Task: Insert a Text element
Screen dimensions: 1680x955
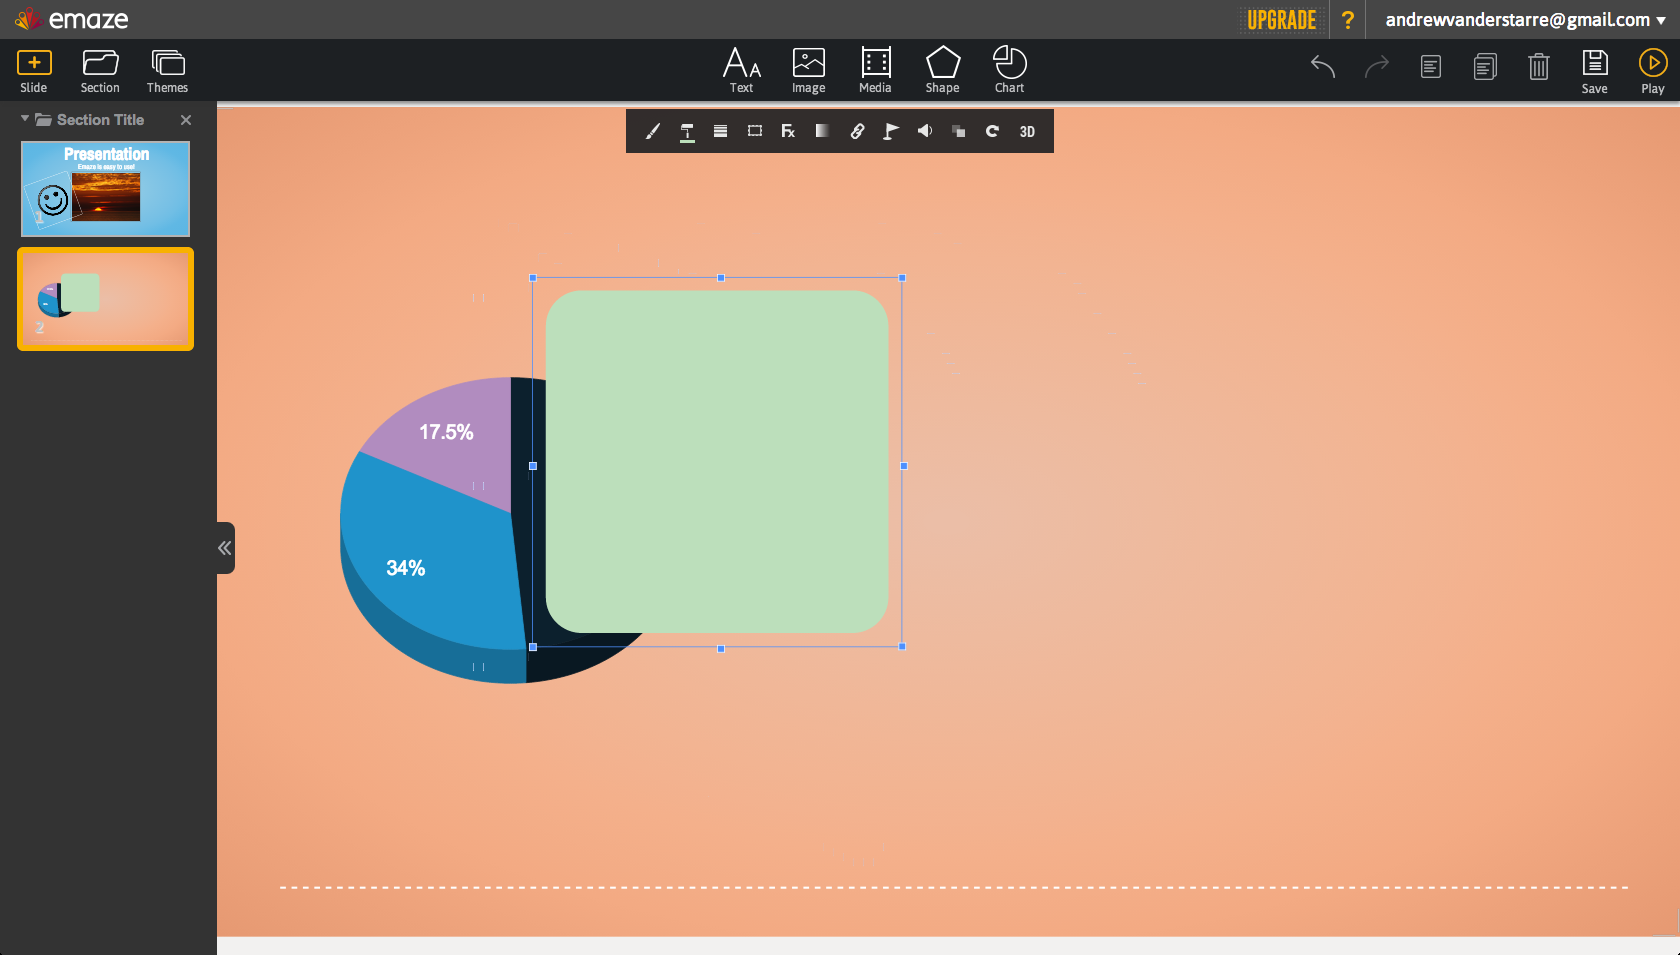Action: 742,71
